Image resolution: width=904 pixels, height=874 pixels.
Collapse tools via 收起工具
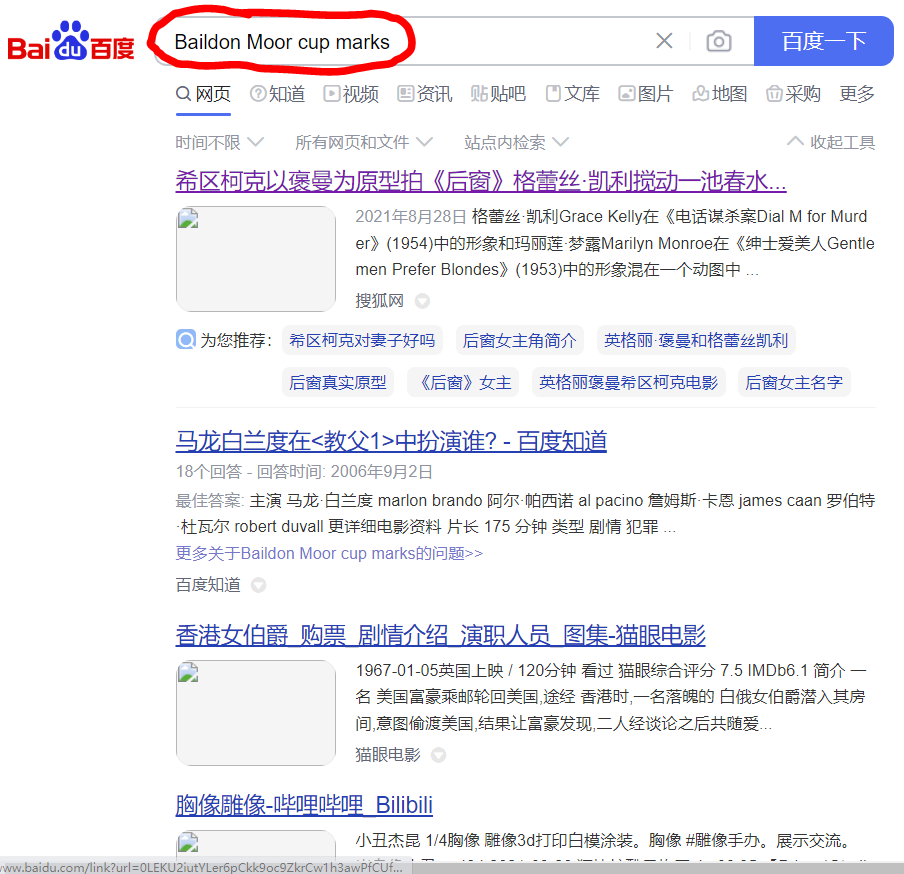(831, 142)
